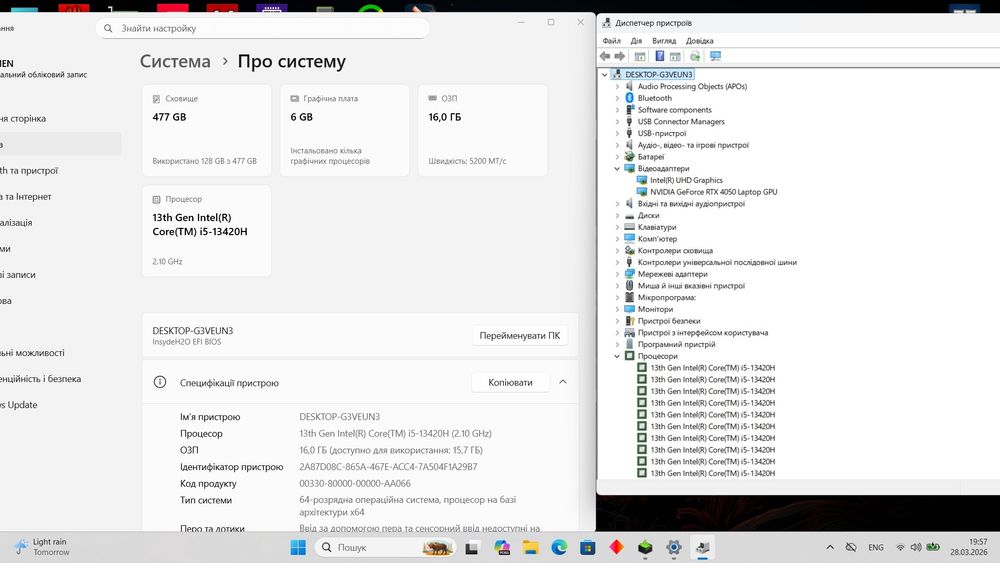Click the Копіювати button
The image size is (1000, 563).
(510, 383)
